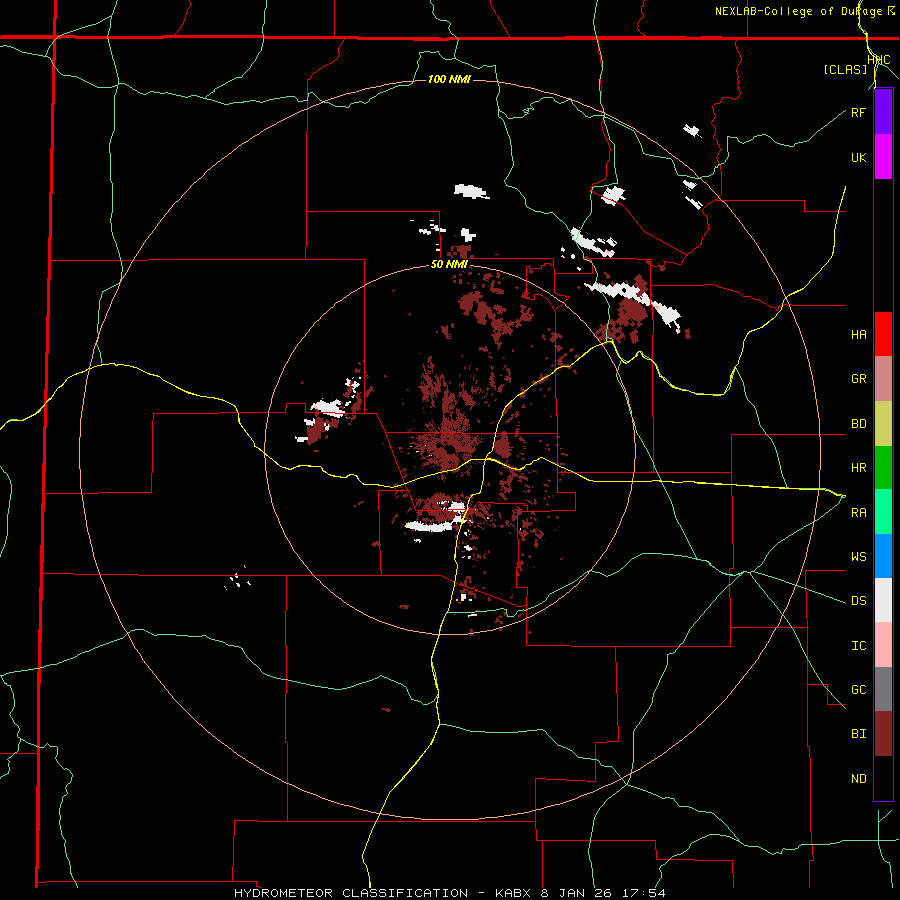Click the RA legend label
The width and height of the screenshot is (900, 900).
[x=858, y=513]
